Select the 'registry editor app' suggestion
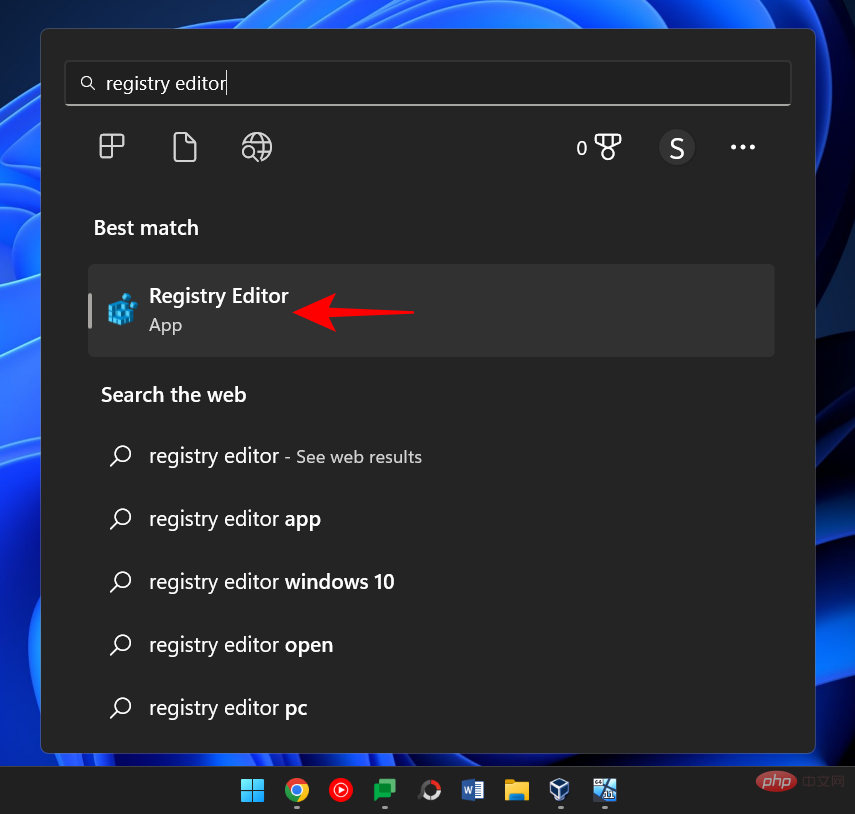The width and height of the screenshot is (855, 814). (x=234, y=519)
